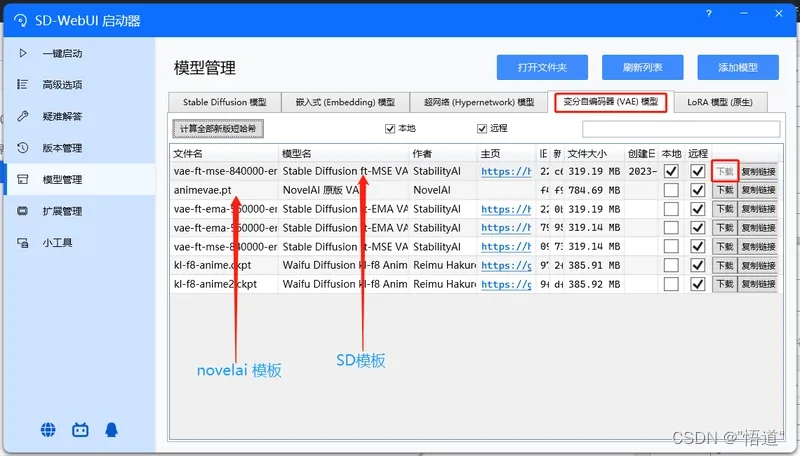Copy link for kl-f8-anime2.ckpt row

[758, 284]
